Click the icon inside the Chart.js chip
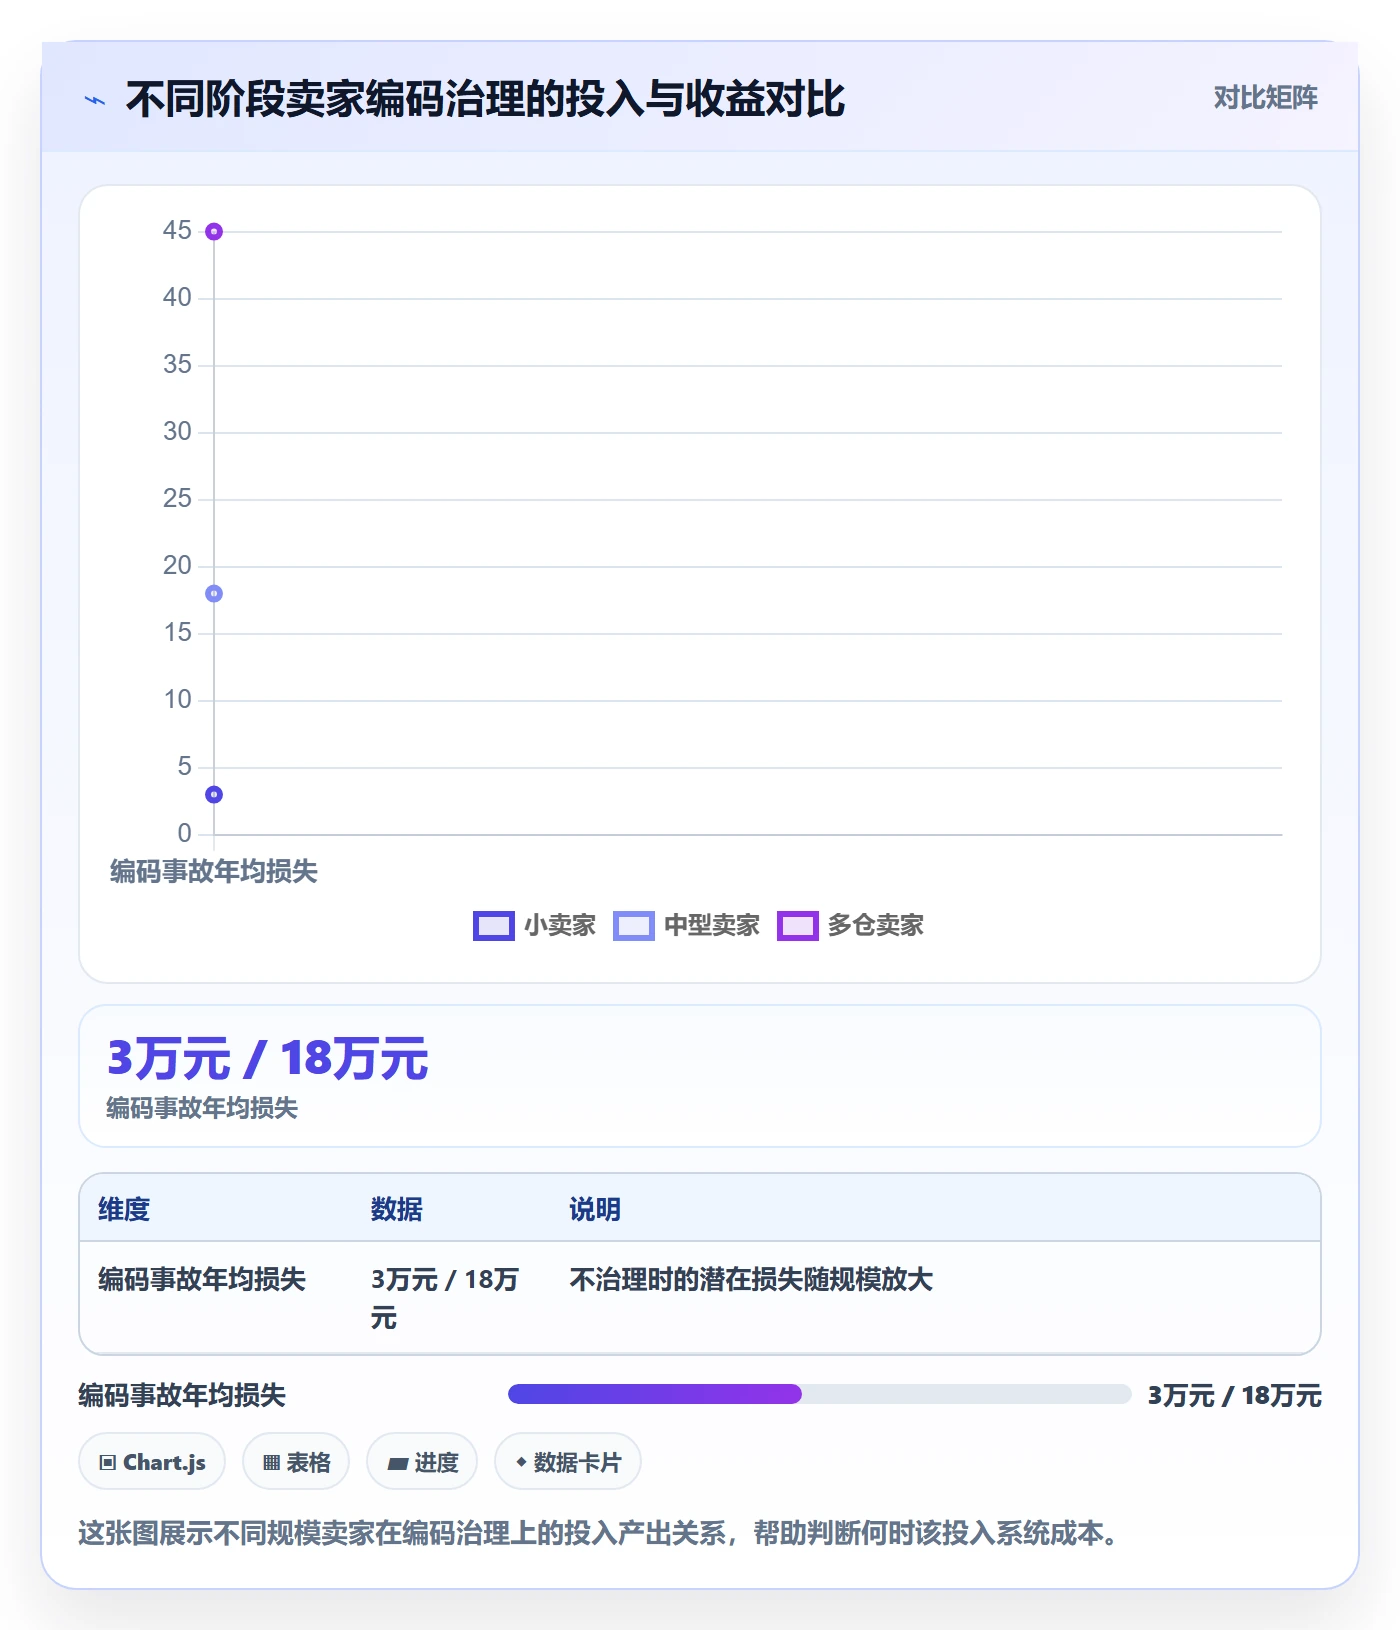1400x1630 pixels. [x=108, y=1463]
